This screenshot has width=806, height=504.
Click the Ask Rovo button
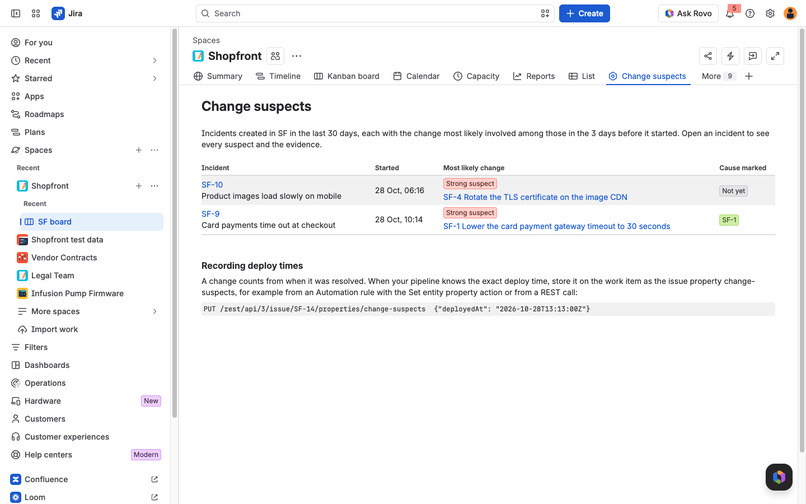click(x=688, y=13)
